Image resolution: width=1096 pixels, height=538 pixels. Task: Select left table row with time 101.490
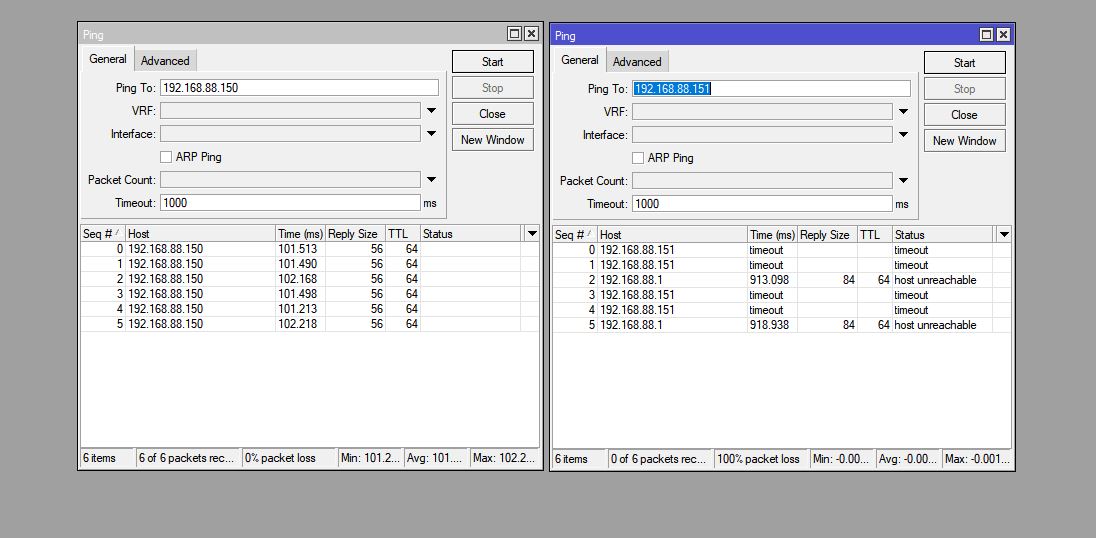[310, 264]
